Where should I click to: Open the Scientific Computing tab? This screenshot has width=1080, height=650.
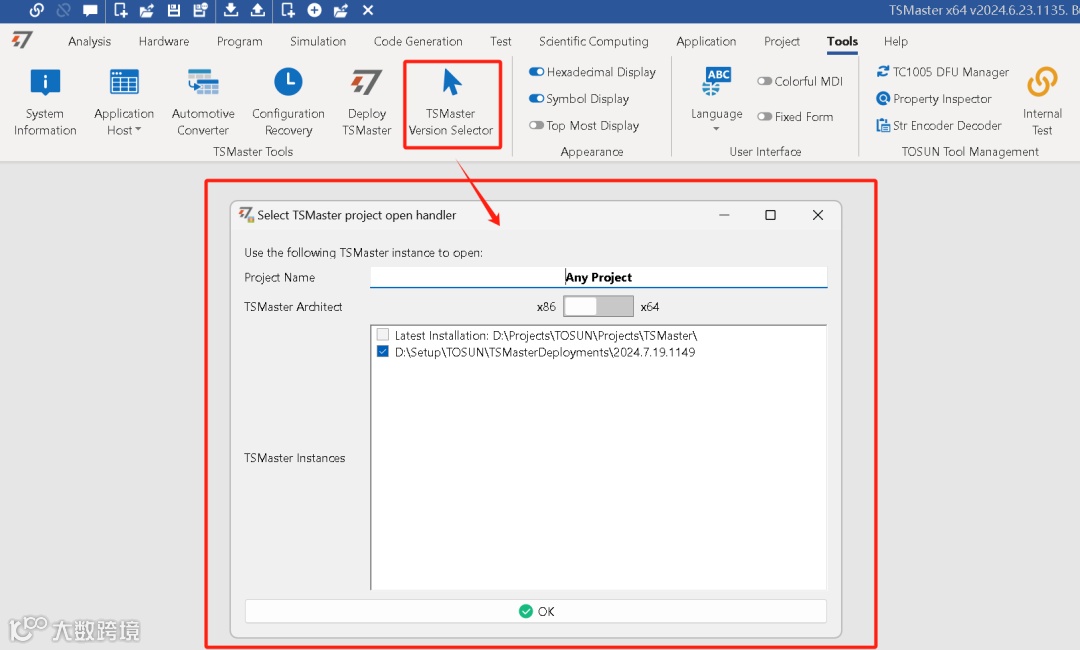coord(594,41)
